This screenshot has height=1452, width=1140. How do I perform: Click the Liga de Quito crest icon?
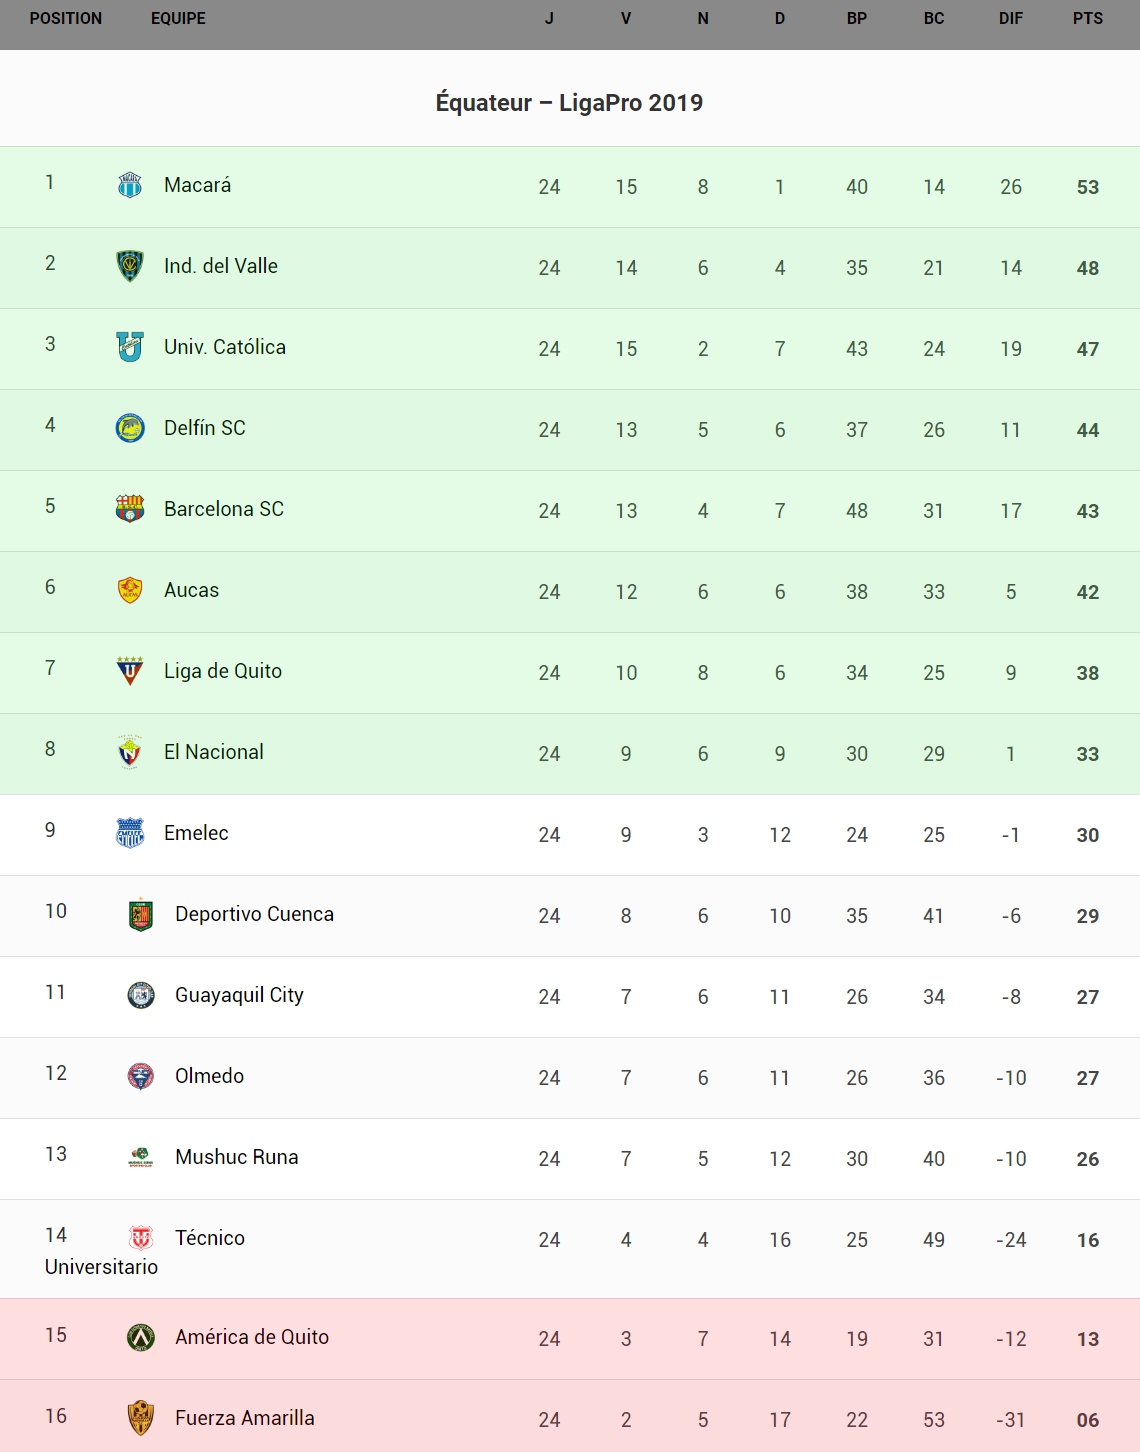pyautogui.click(x=130, y=671)
